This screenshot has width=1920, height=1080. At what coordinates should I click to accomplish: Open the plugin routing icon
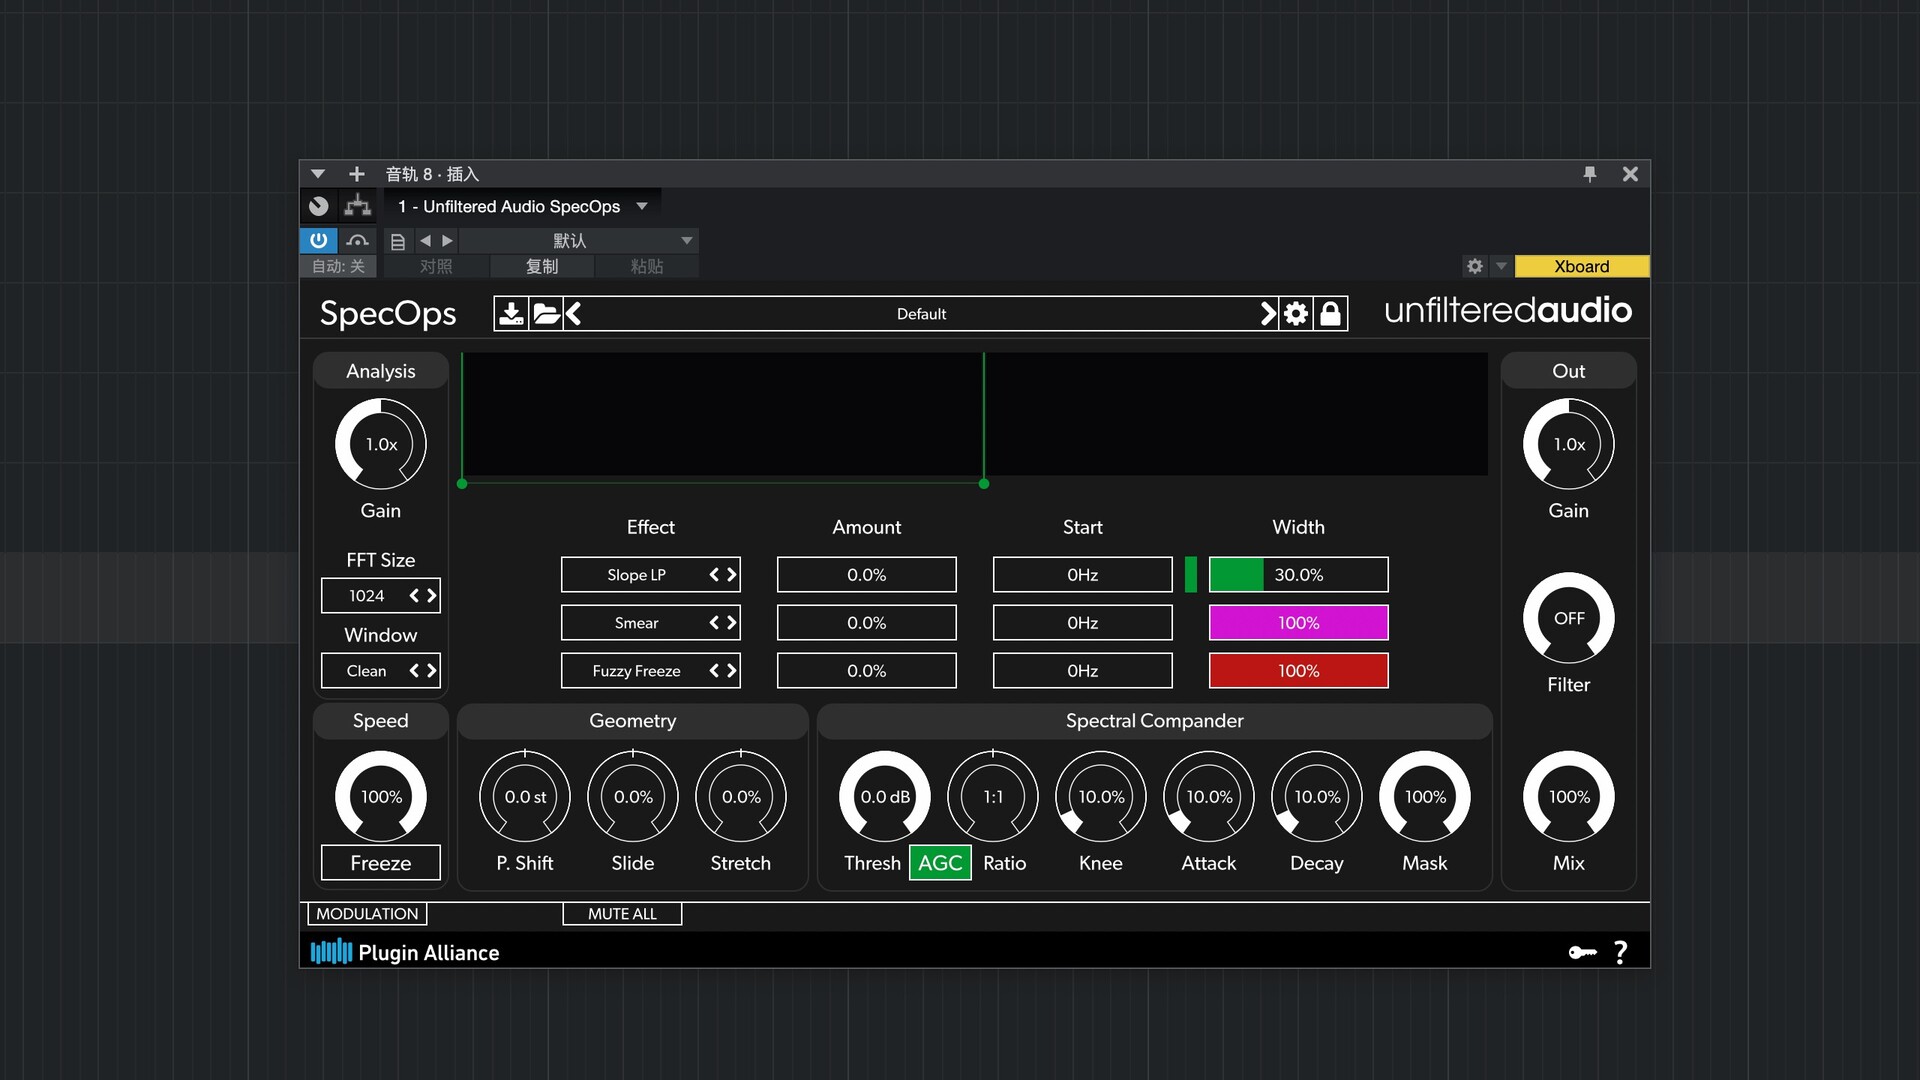coord(357,206)
